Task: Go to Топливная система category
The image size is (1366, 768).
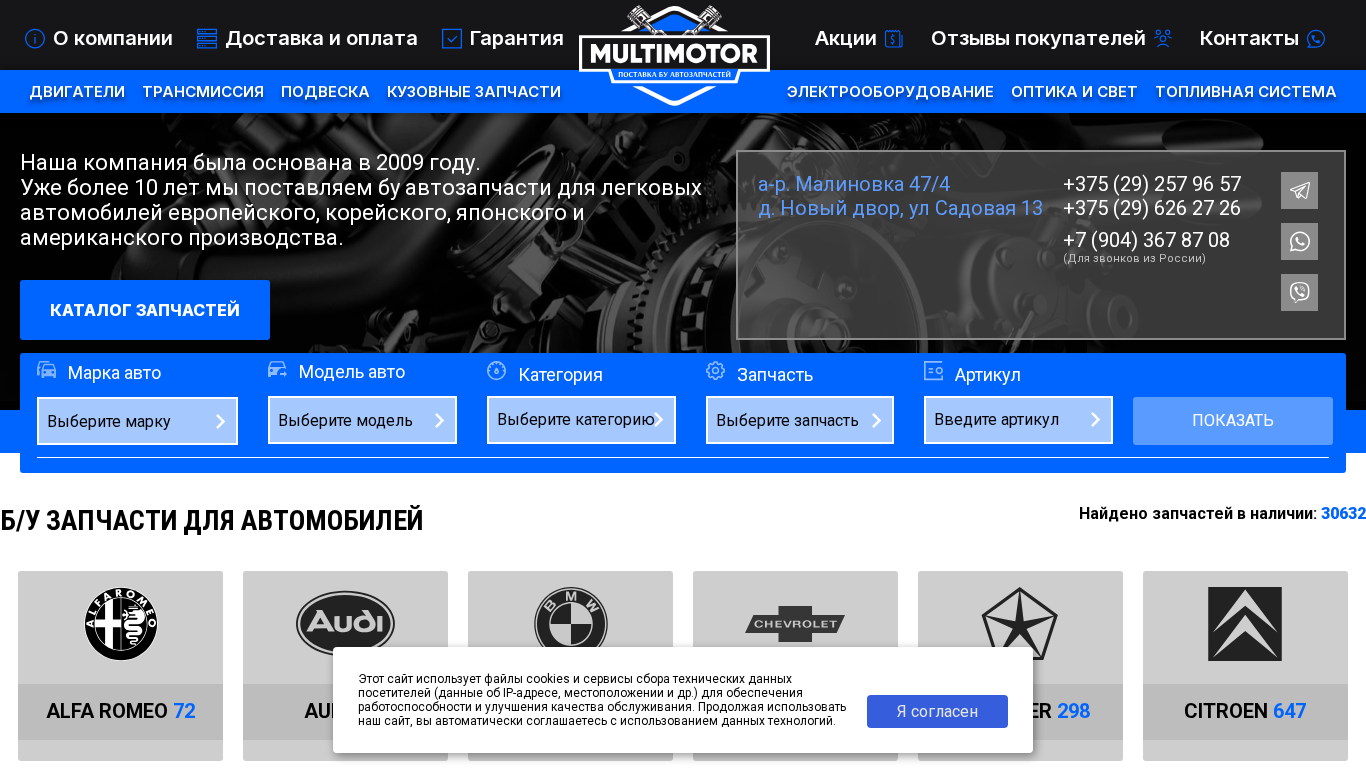Action: [1245, 92]
